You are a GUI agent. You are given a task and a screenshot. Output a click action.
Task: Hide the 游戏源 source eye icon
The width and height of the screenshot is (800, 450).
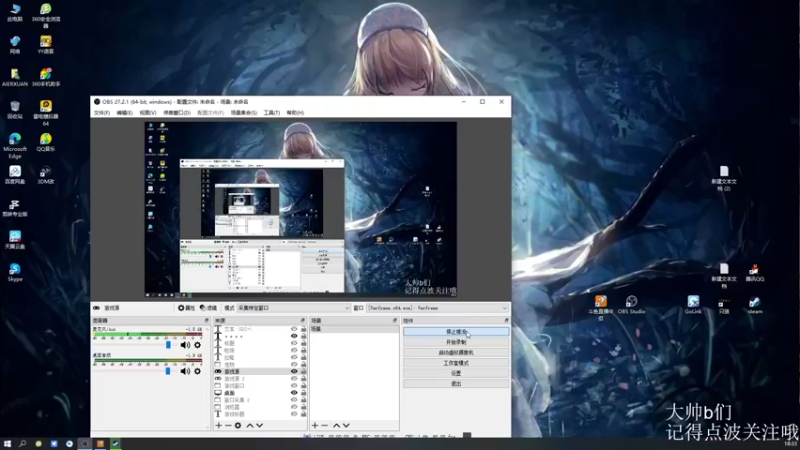tap(294, 371)
